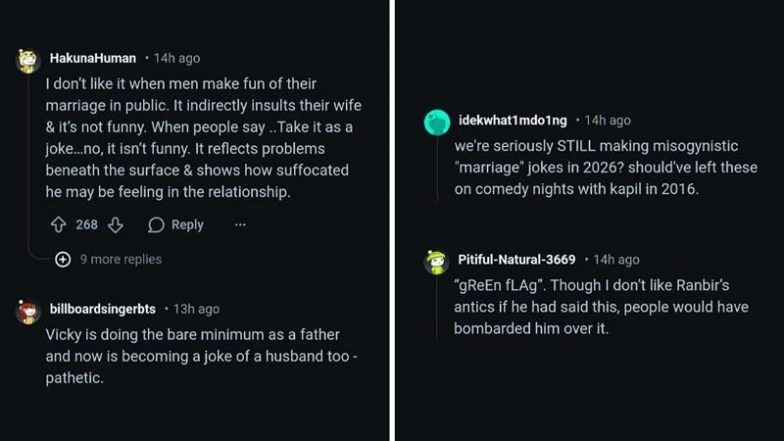Open HakunaHuman's username profile link
Image resolution: width=784 pixels, height=441 pixels.
(92, 59)
